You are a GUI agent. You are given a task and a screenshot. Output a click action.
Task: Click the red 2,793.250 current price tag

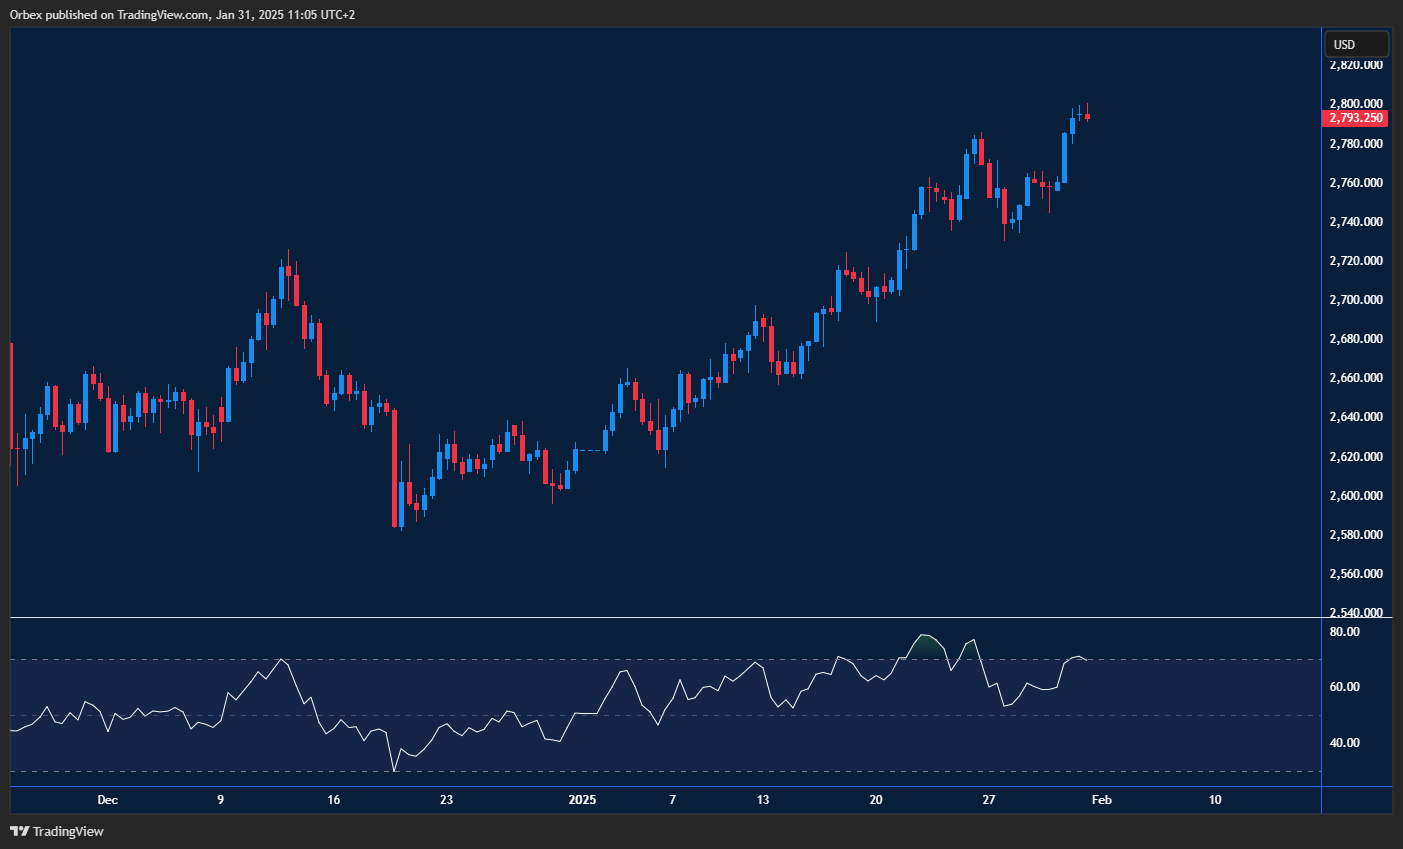[x=1355, y=118]
